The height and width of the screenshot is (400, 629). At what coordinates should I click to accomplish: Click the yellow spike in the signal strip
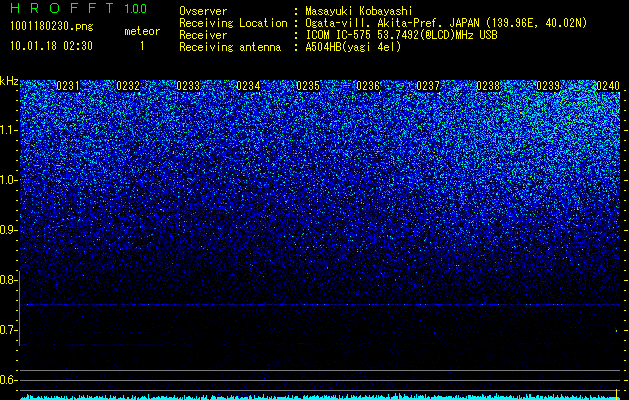click(x=617, y=393)
